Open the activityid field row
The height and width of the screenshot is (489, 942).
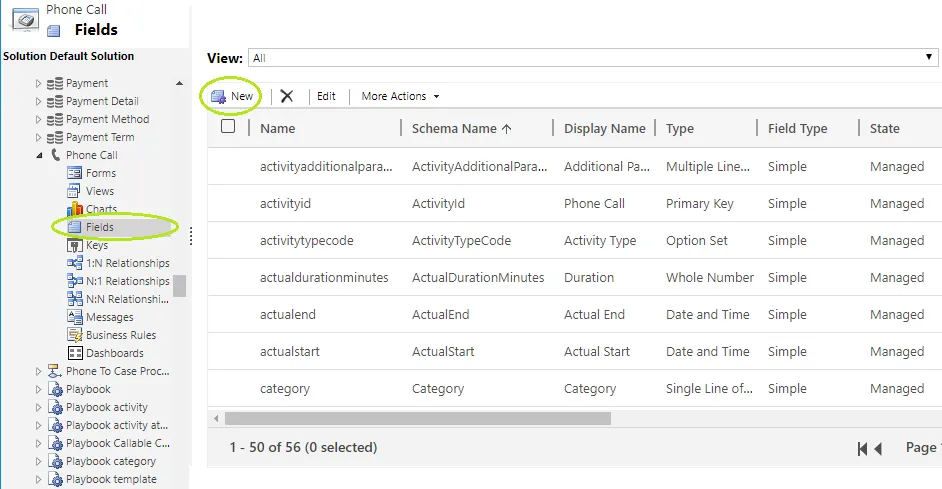click(574, 204)
